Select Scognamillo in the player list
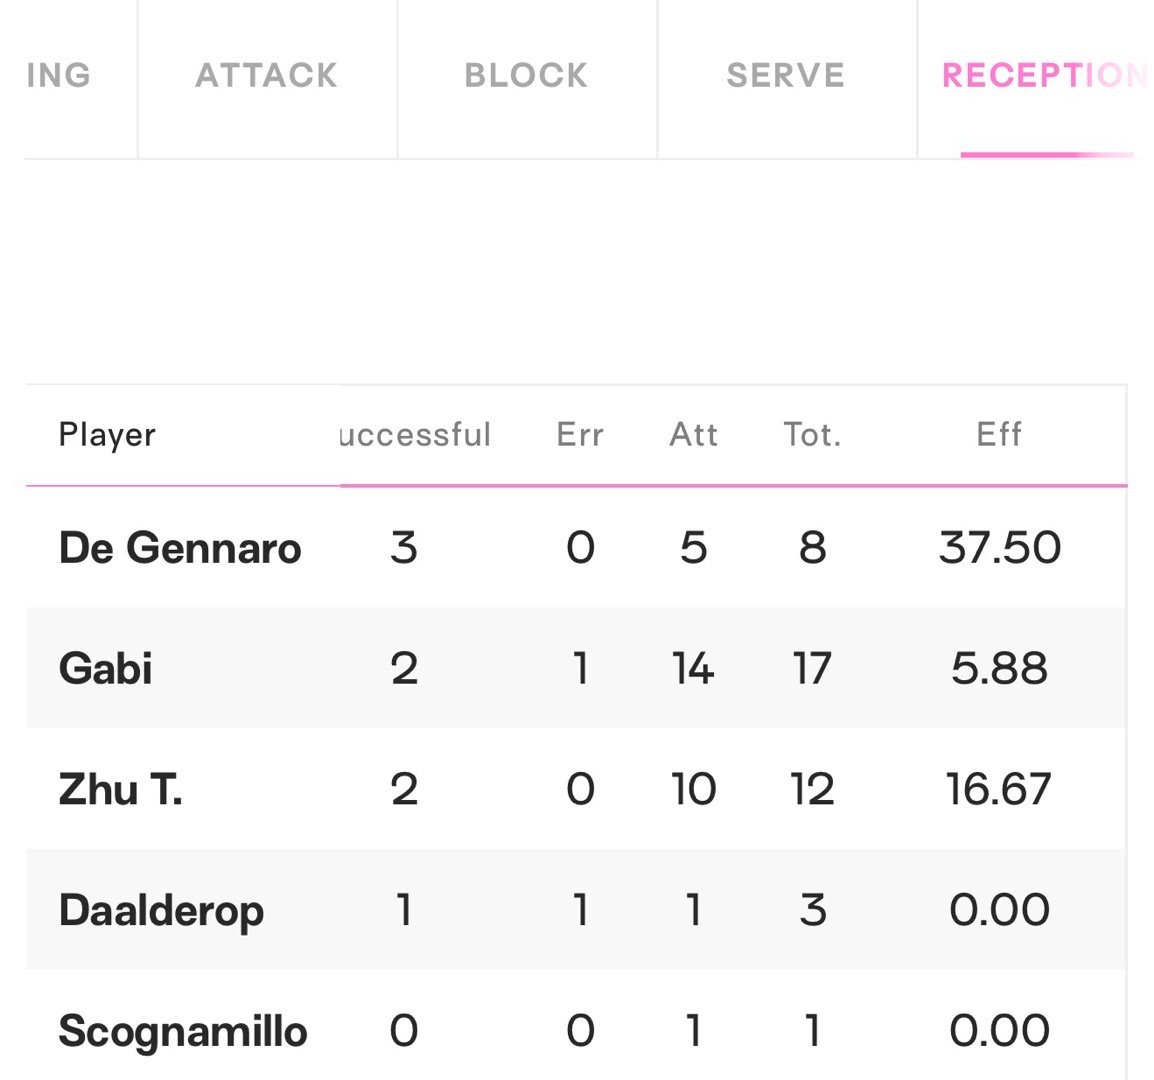Screen dimensions: 1154x1080 tap(183, 1031)
